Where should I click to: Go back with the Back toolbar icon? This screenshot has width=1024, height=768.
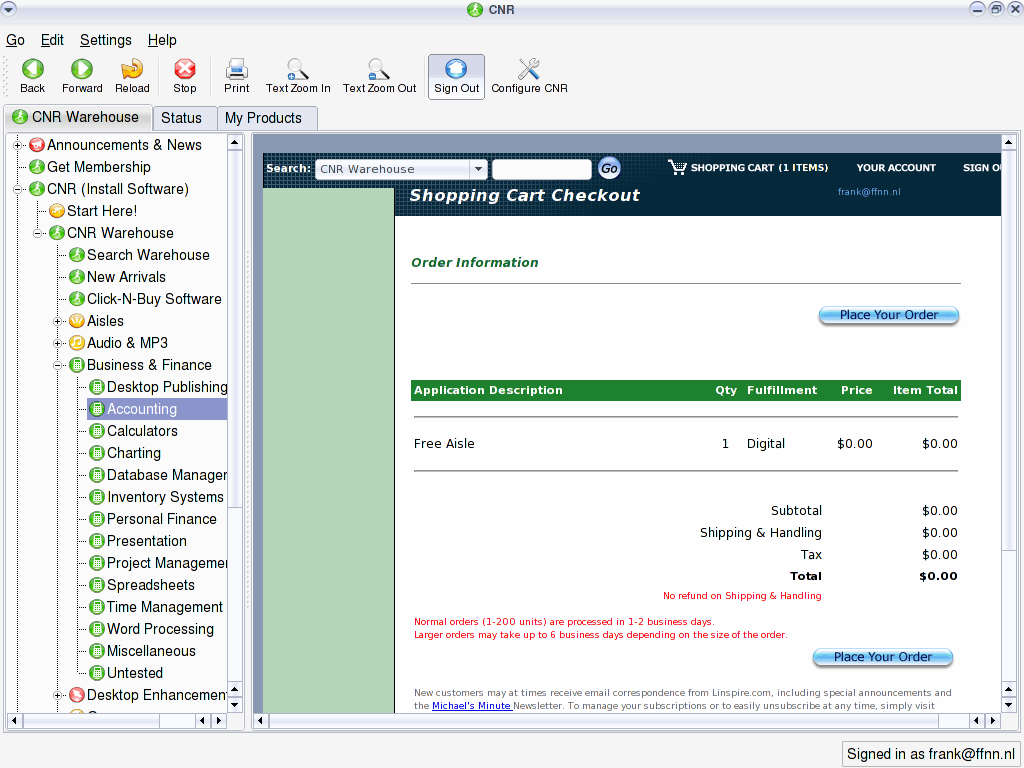coord(33,69)
